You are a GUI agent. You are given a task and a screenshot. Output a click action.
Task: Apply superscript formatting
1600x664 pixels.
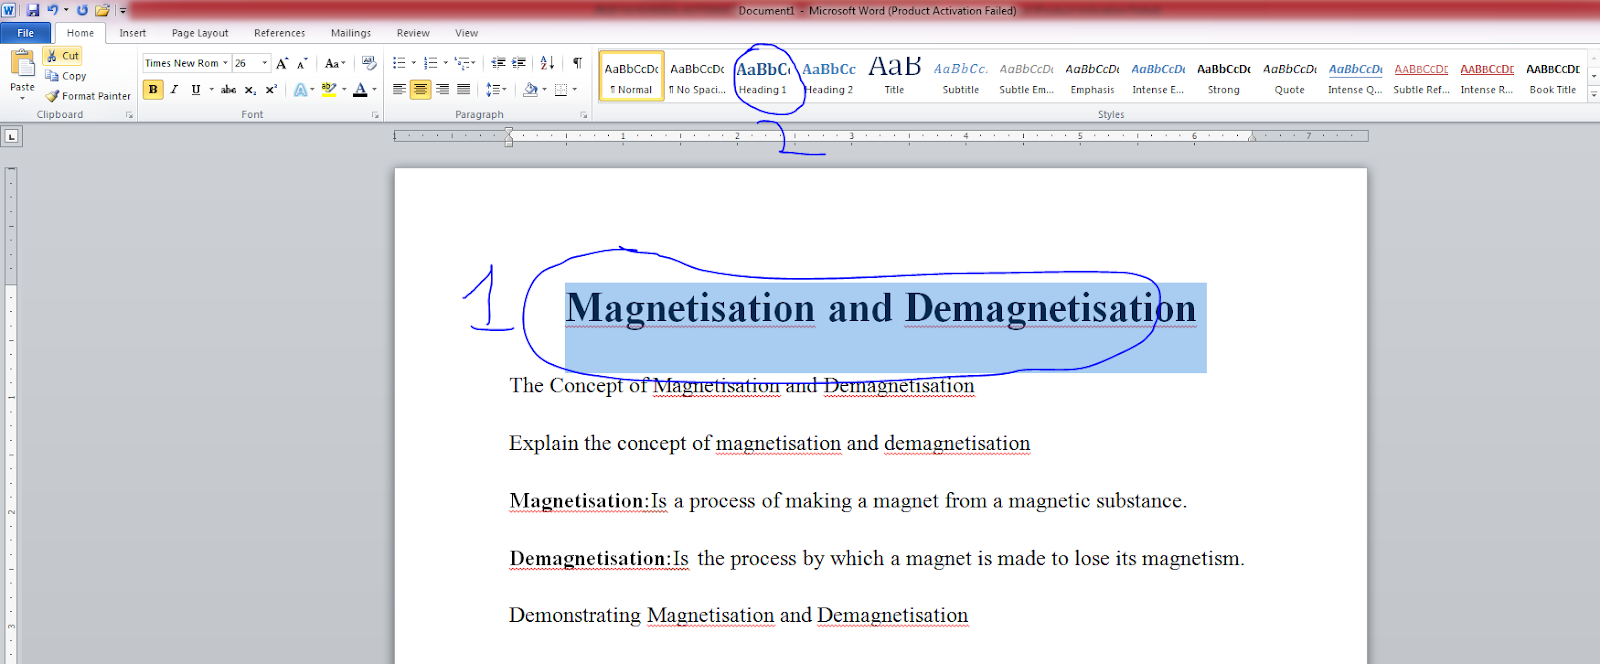point(271,90)
